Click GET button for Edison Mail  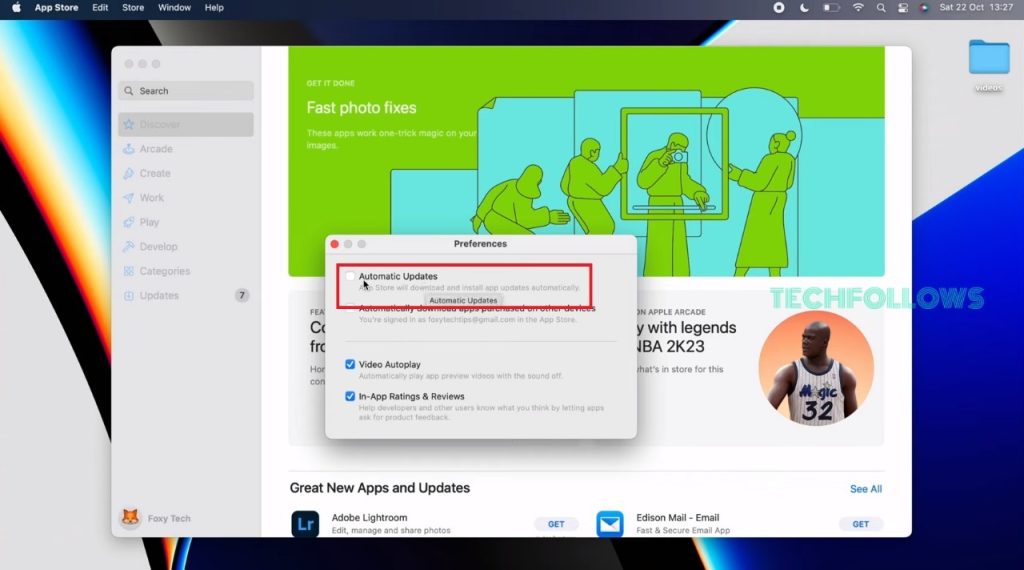coord(860,524)
